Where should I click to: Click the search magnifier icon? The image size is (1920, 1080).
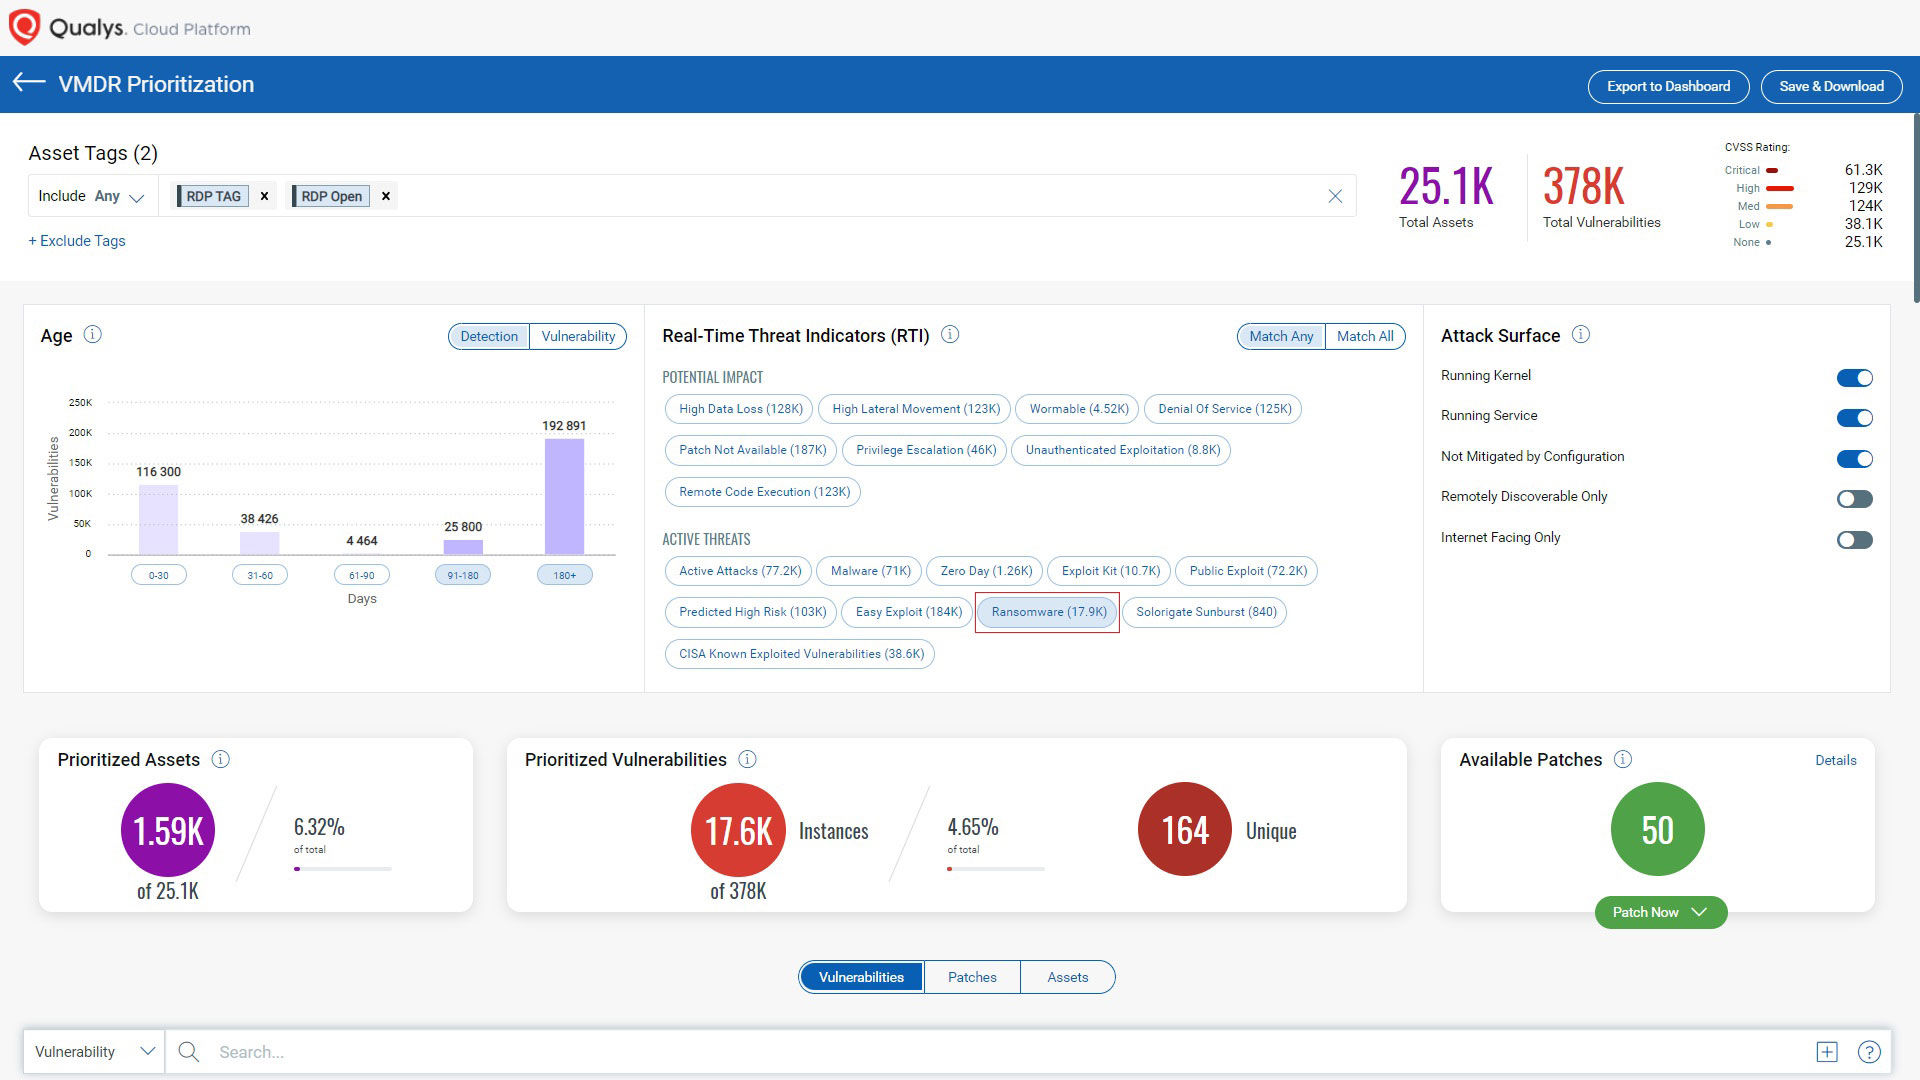pyautogui.click(x=188, y=1051)
